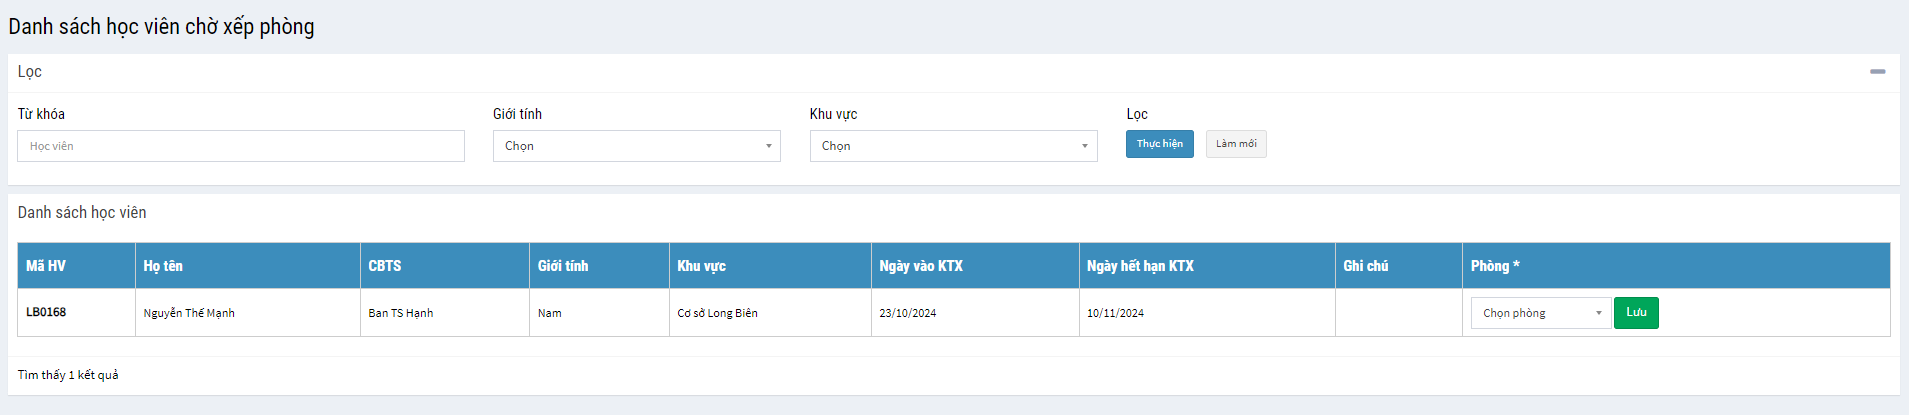Click the Khu vực table column header
The height and width of the screenshot is (415, 1909).
click(701, 266)
